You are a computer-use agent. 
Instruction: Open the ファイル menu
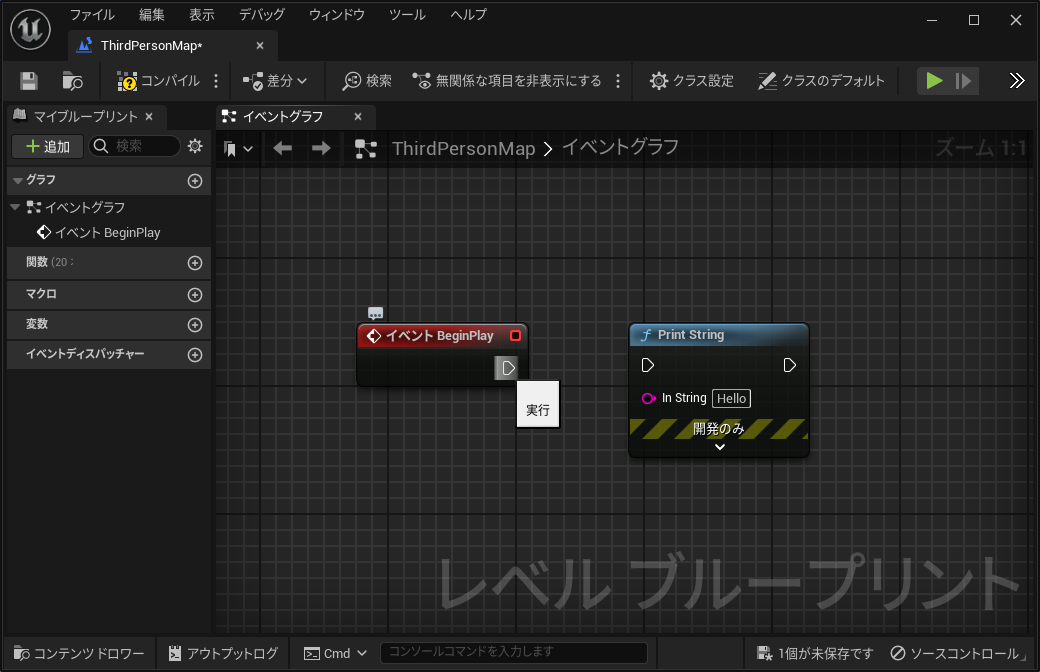pos(92,15)
